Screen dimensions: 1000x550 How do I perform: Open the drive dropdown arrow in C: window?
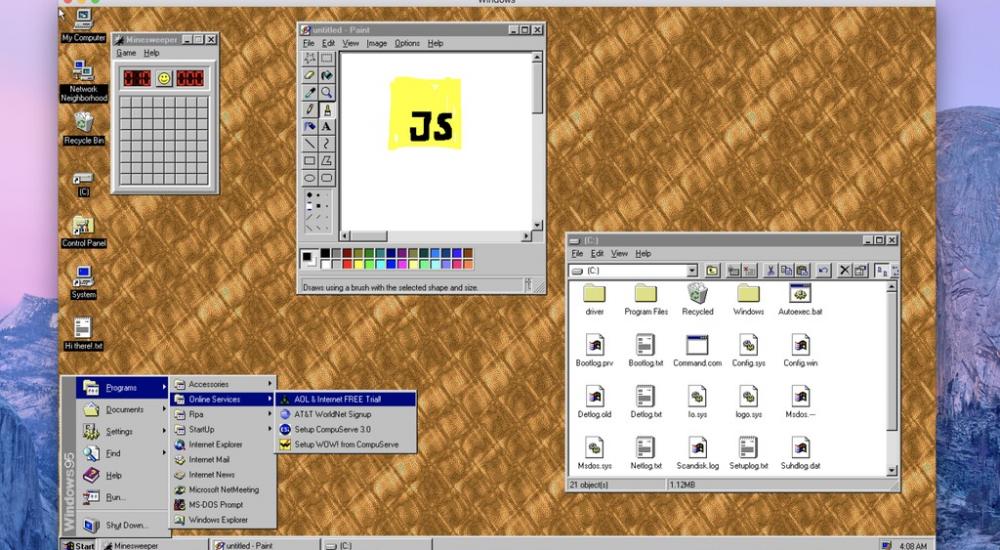pyautogui.click(x=692, y=271)
